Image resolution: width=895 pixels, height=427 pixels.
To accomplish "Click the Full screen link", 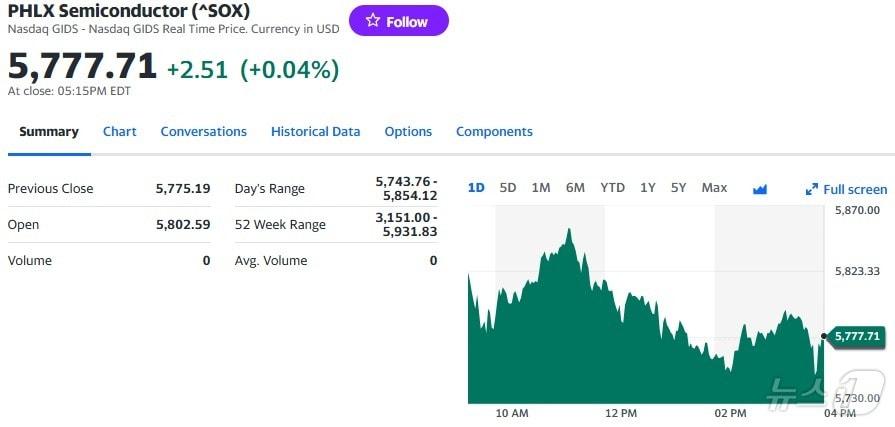I will point(854,189).
